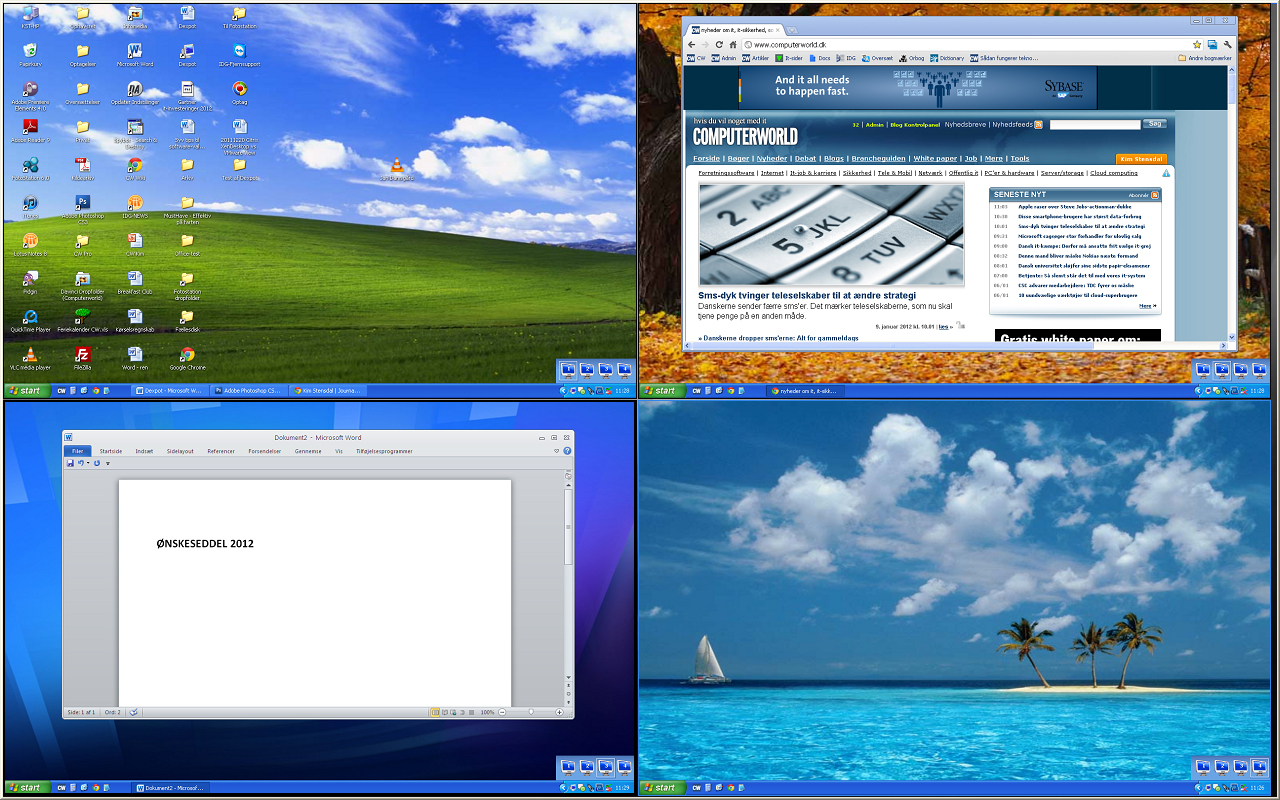Select the Adobe Photoshop CS3 desktop icon

[x=83, y=209]
